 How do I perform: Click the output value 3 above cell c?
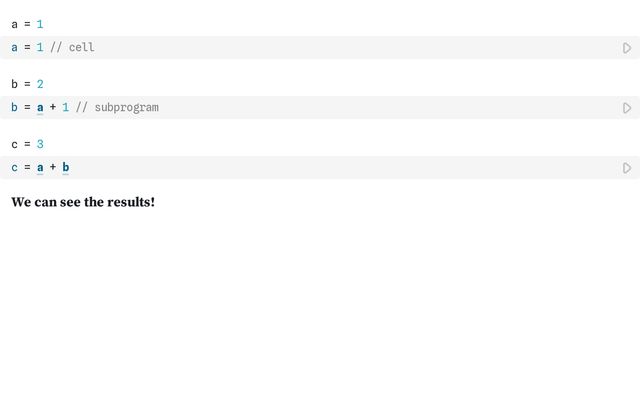40,144
